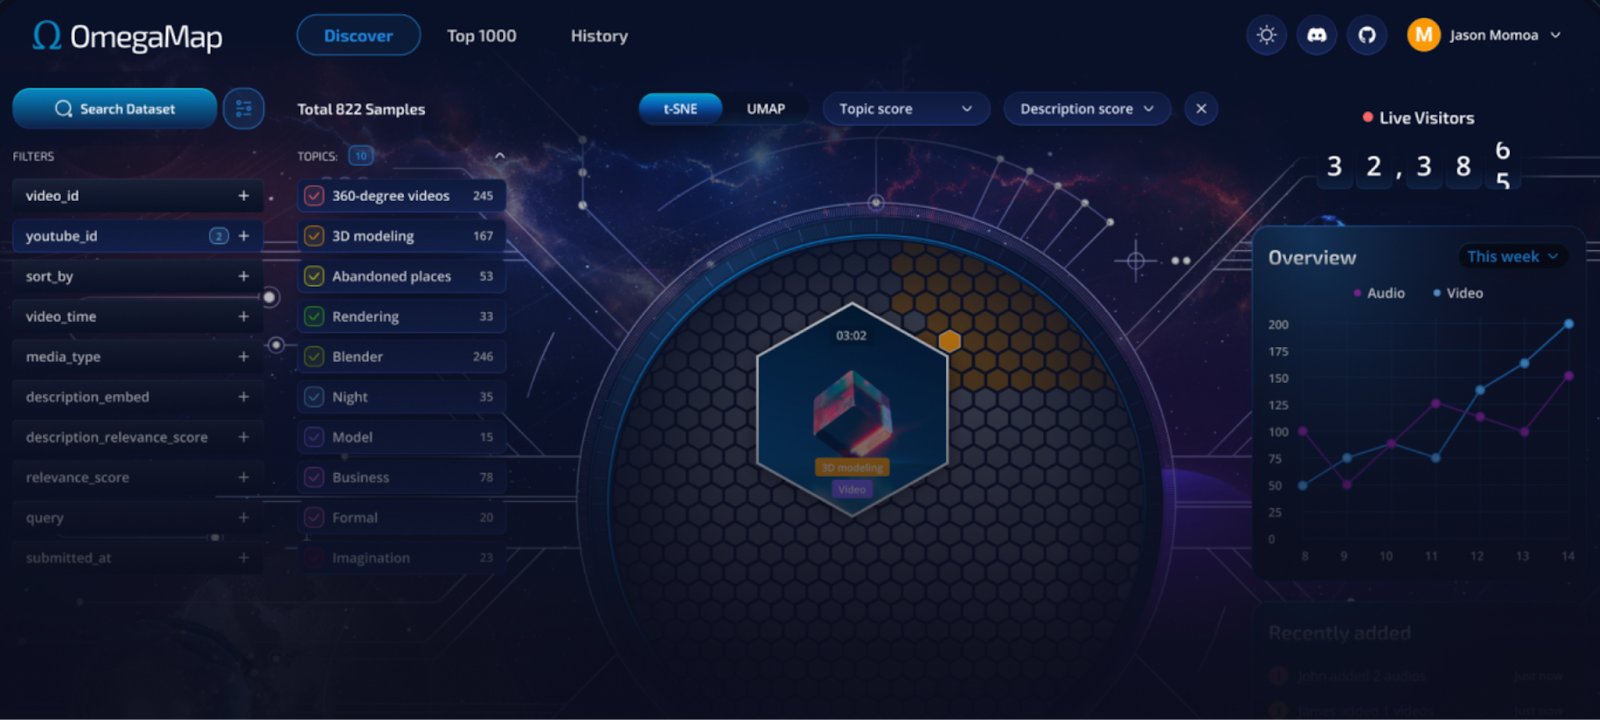Collapse the Topics list chevron
Screen dimensions: 1600x720
(500, 156)
